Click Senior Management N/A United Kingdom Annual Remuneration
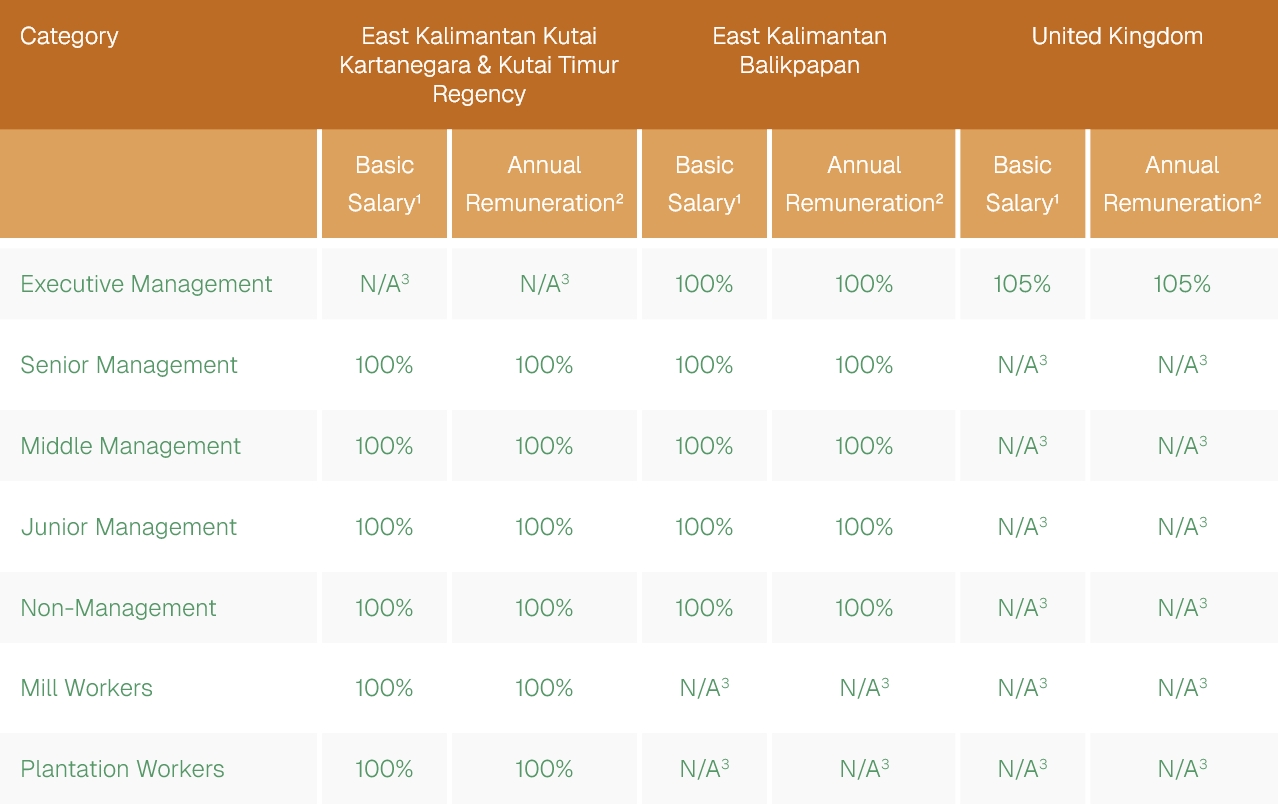 (1182, 365)
